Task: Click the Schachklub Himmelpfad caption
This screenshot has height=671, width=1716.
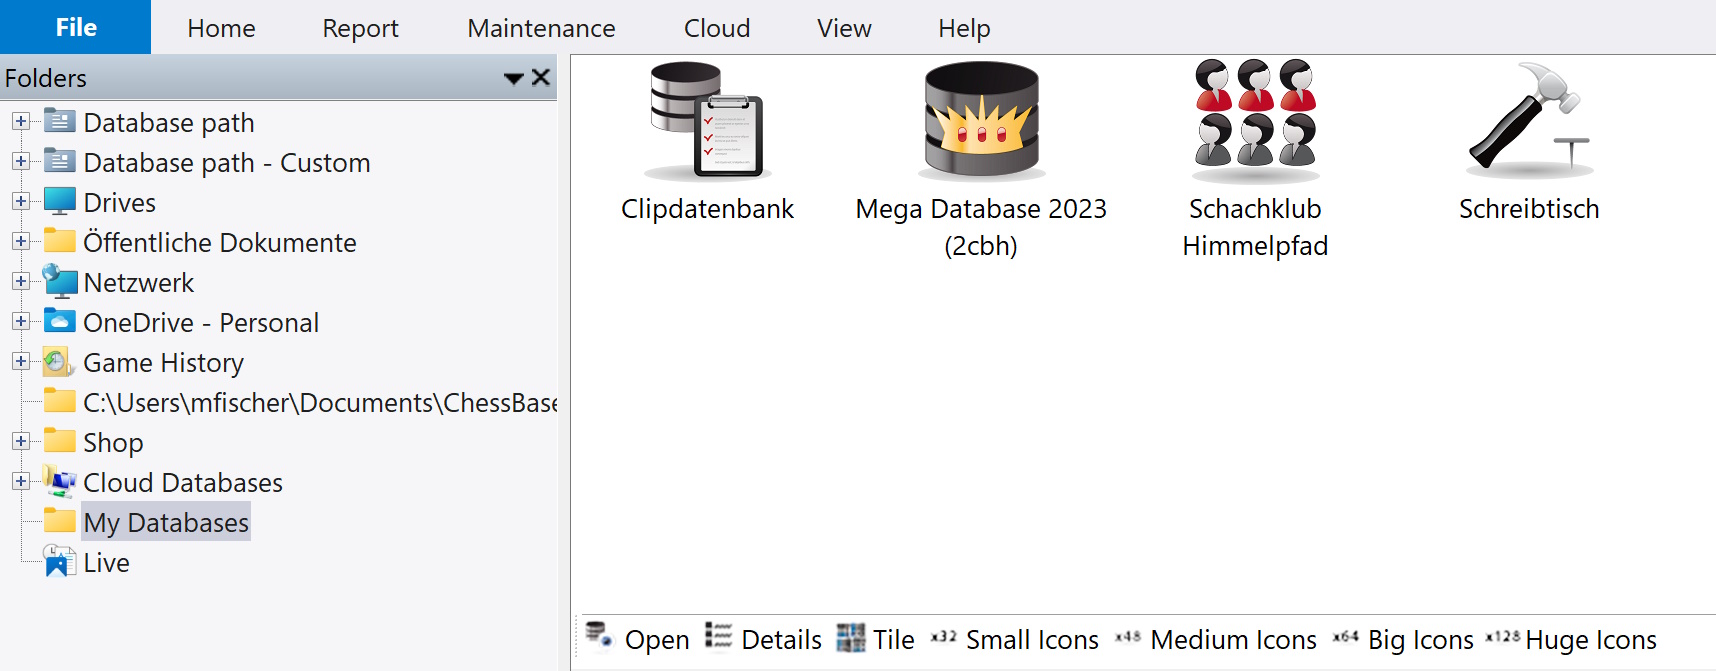Action: pyautogui.click(x=1255, y=227)
